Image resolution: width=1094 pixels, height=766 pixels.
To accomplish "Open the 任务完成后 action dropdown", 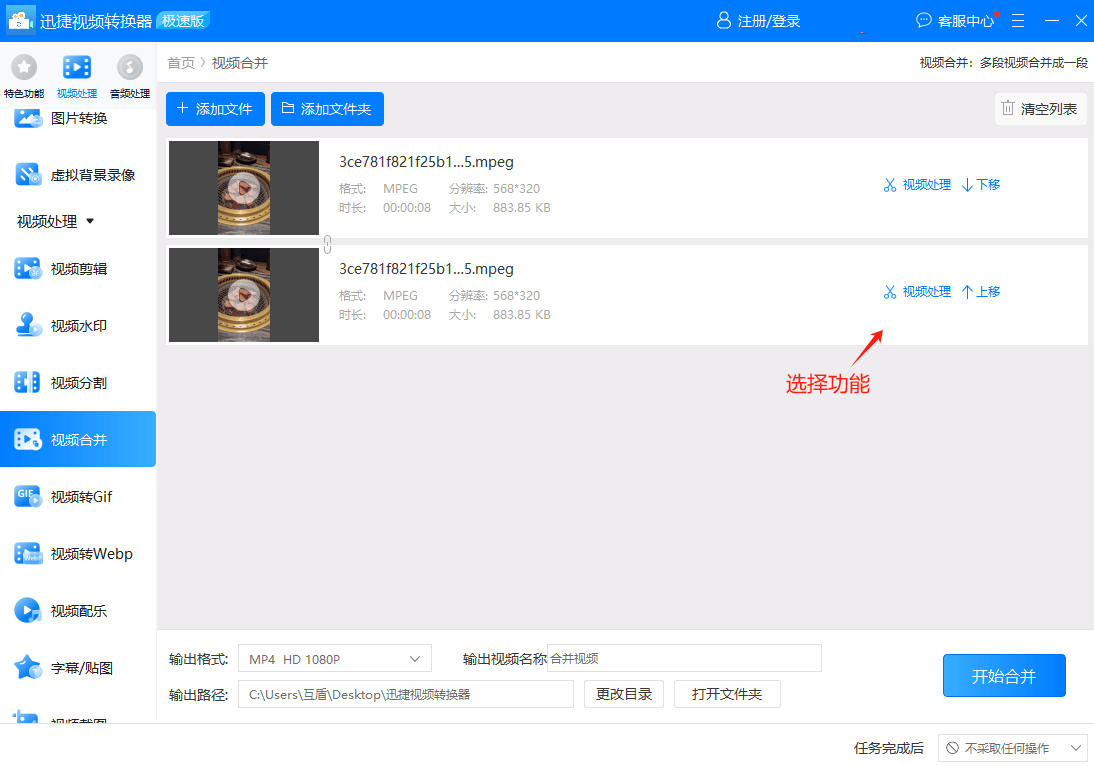I will point(1012,748).
